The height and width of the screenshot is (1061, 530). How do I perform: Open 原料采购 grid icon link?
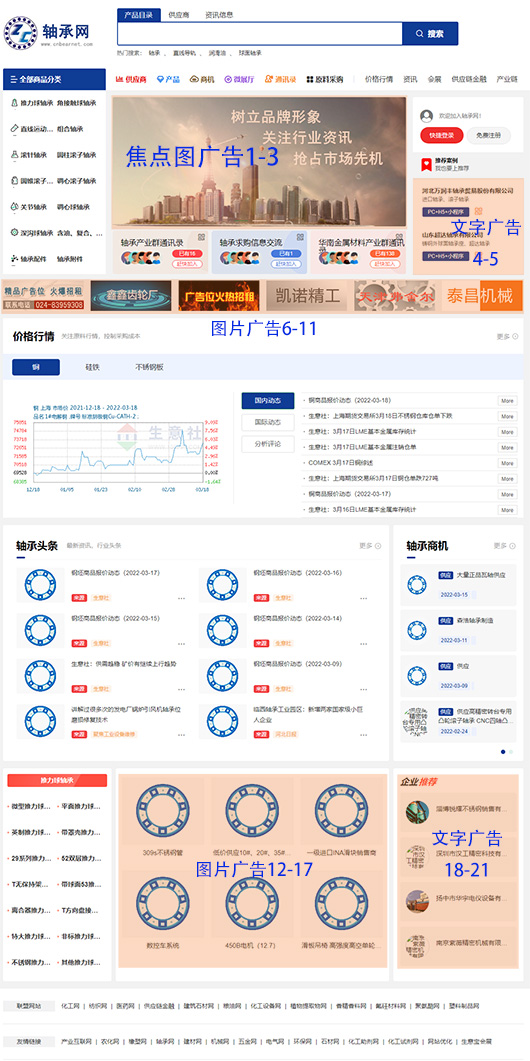pyautogui.click(x=324, y=79)
